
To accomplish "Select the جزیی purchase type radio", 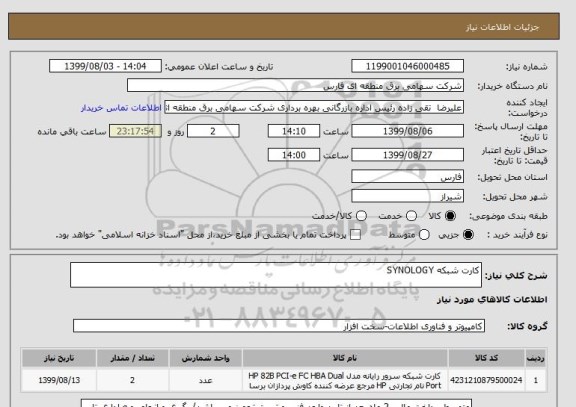I will click(x=468, y=235).
